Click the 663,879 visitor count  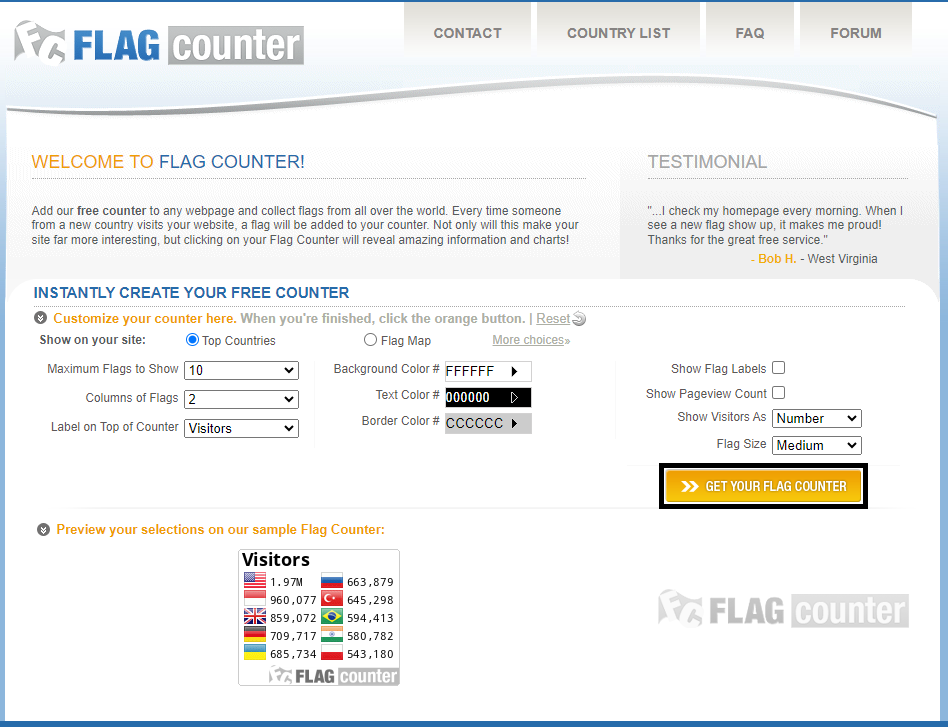point(370,582)
